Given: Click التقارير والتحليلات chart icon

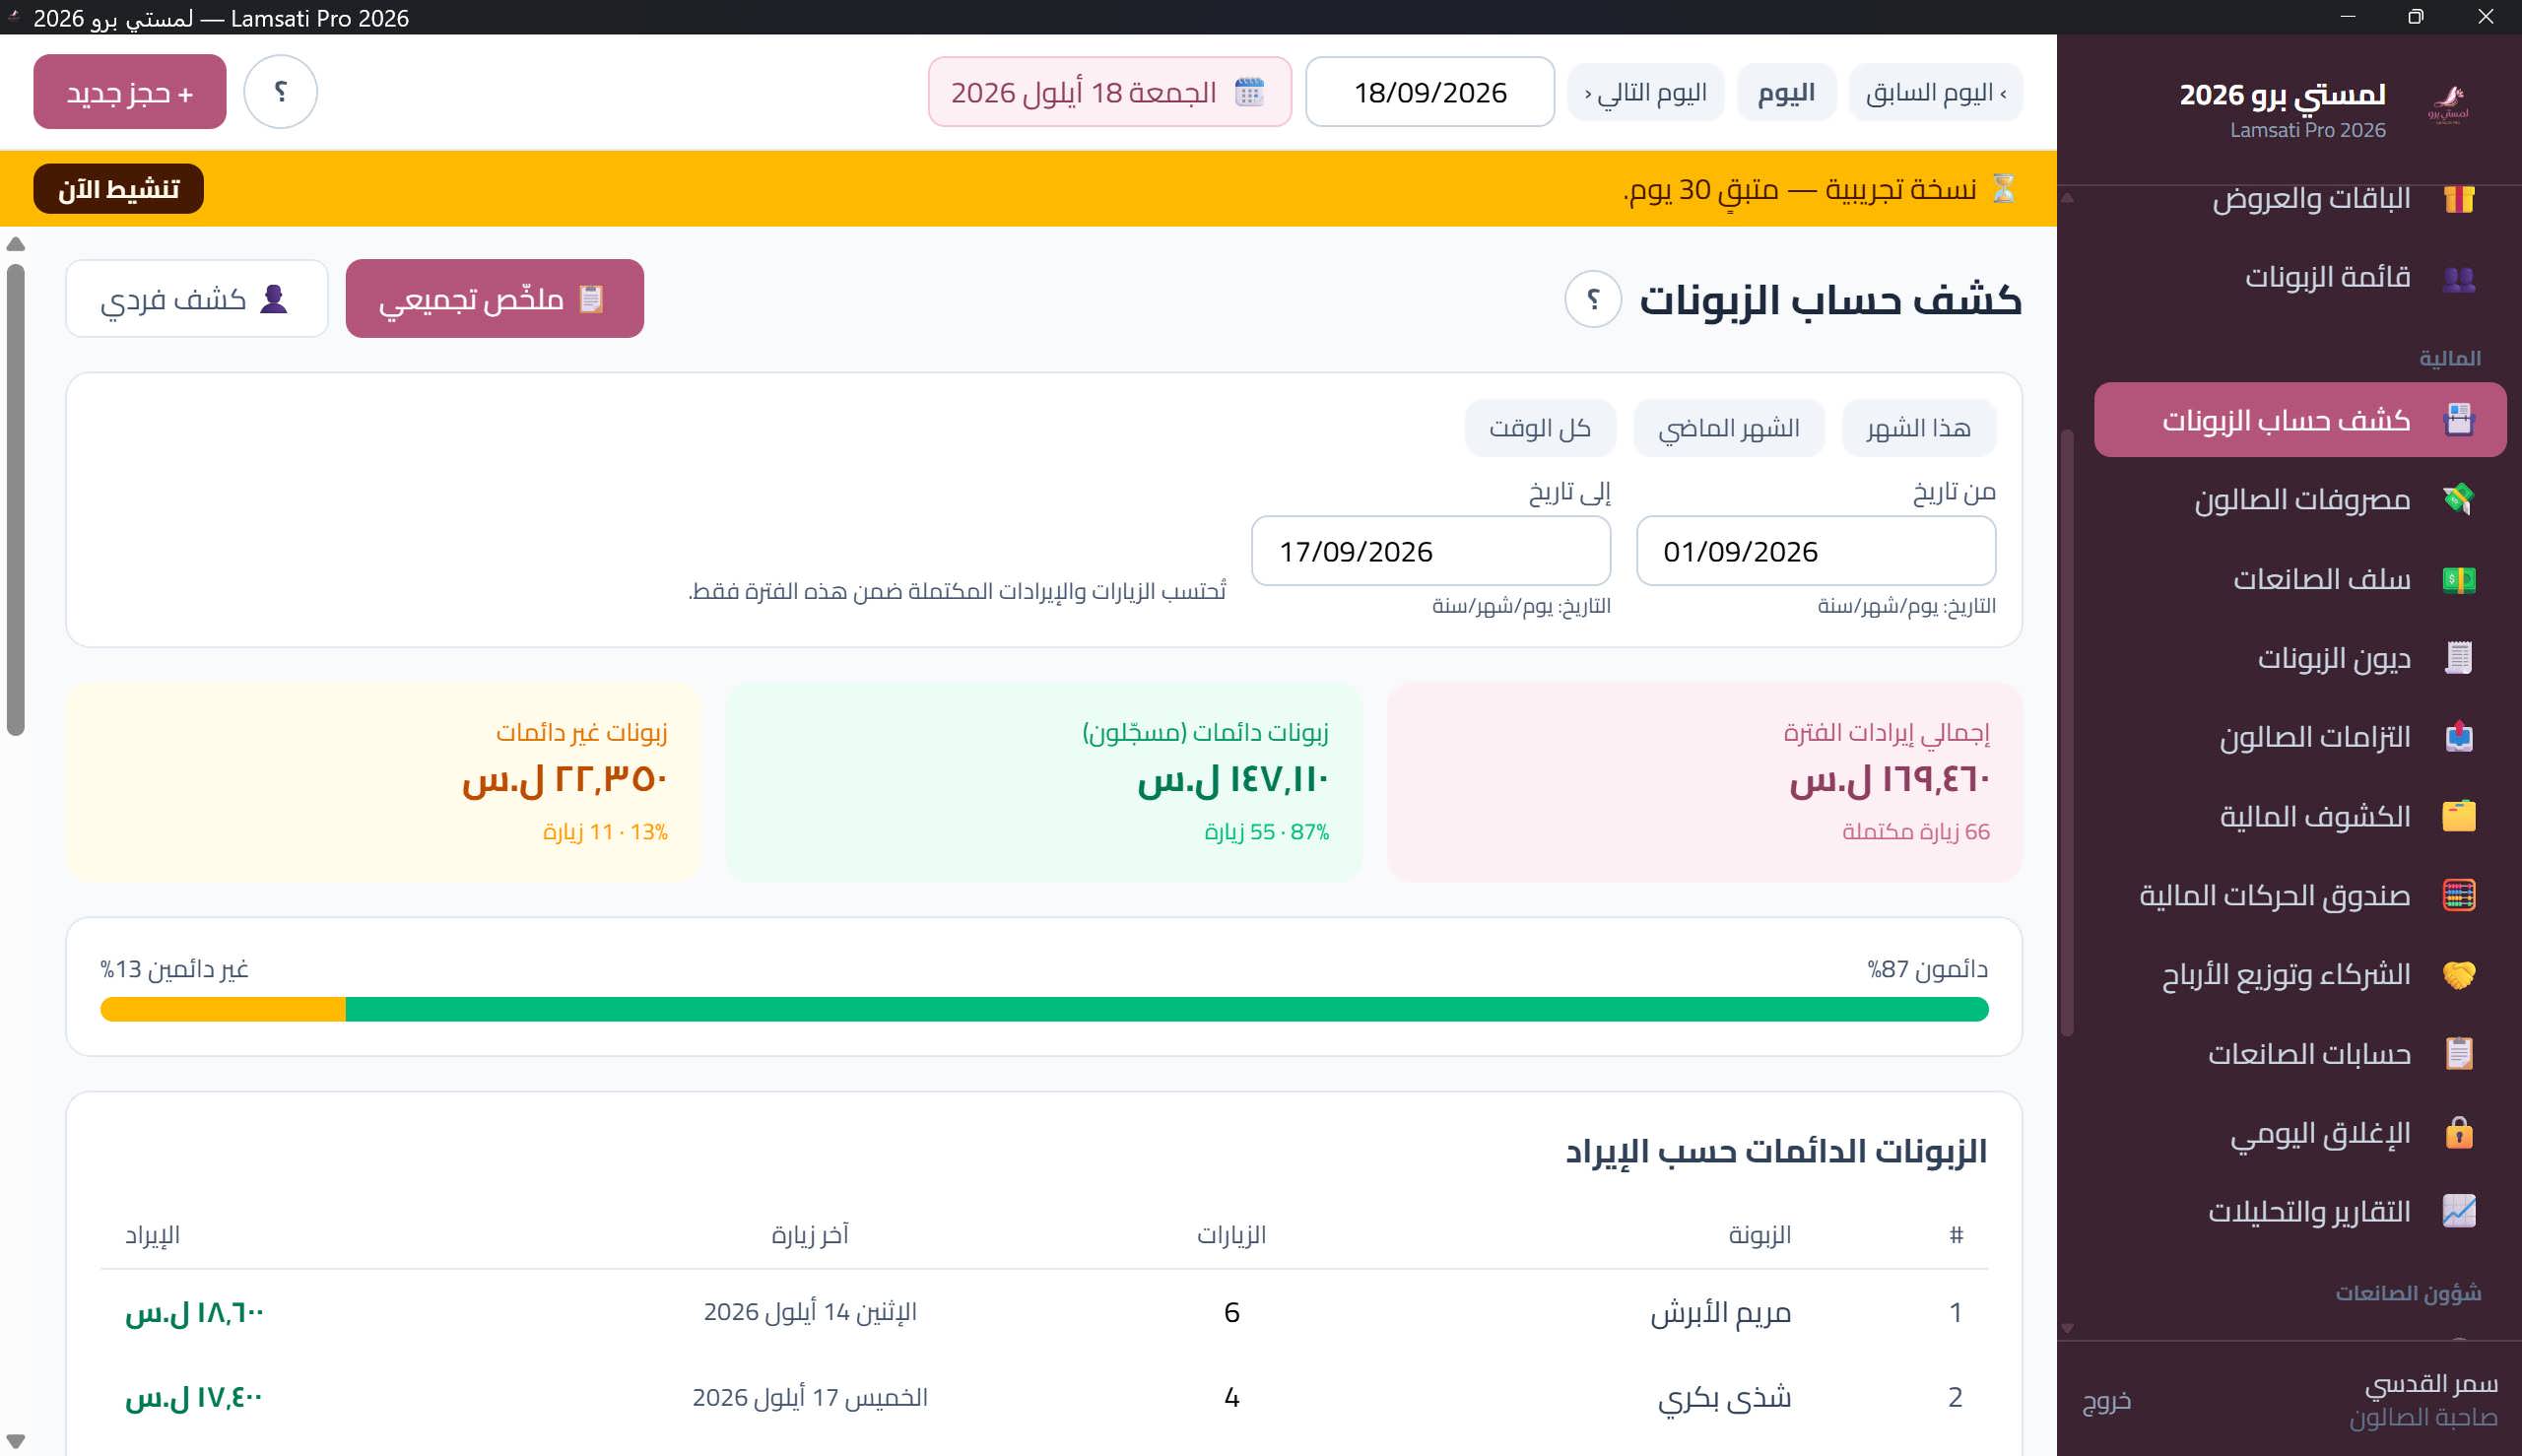Looking at the screenshot, I should click(x=2458, y=1212).
